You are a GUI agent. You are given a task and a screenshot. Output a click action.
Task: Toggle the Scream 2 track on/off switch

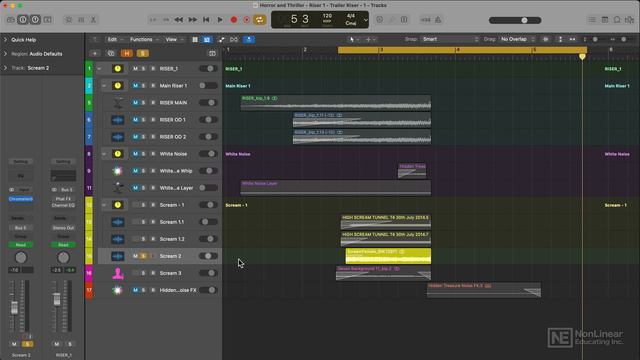click(208, 256)
